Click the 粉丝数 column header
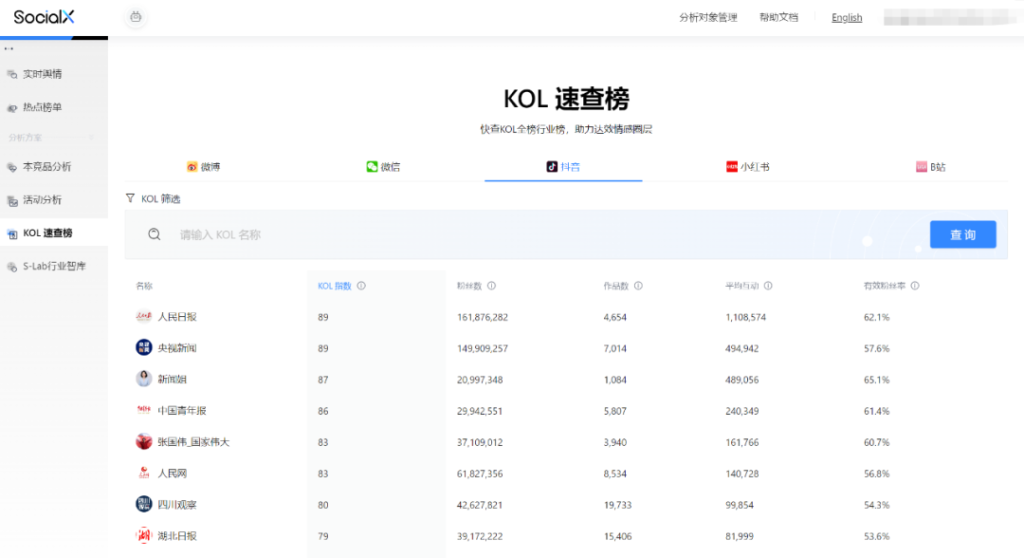The height and width of the screenshot is (558, 1024). (x=469, y=286)
